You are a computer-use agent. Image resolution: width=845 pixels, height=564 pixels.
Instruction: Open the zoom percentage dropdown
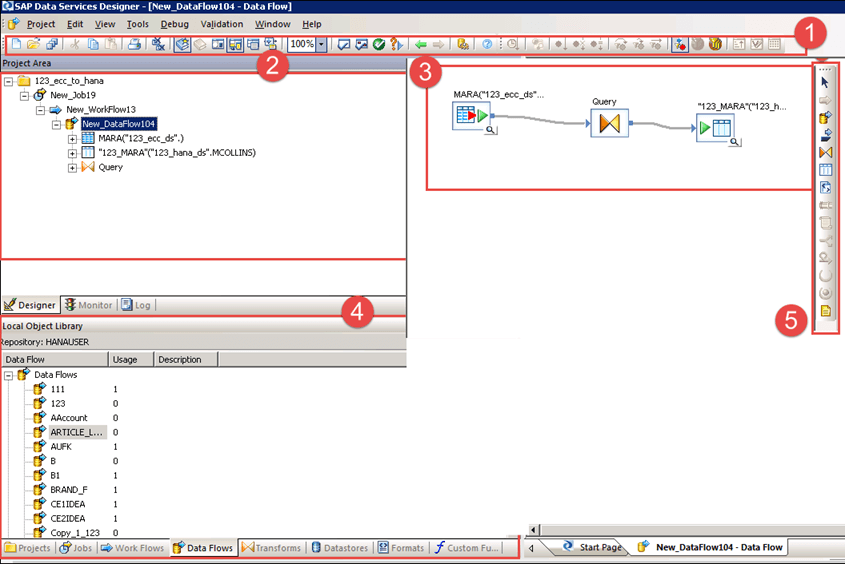point(321,45)
